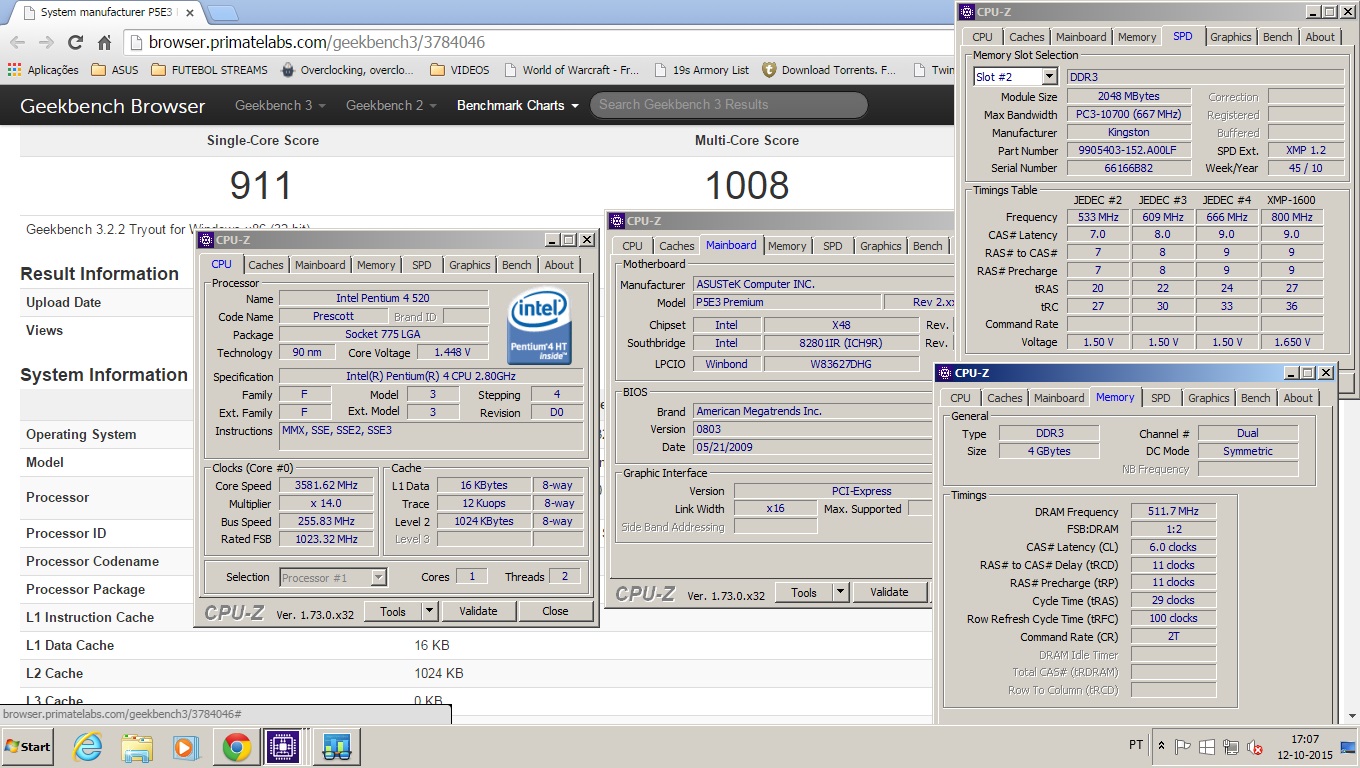Select Mainboard tab in the SPD window
1360x768 pixels.
pos(1081,37)
